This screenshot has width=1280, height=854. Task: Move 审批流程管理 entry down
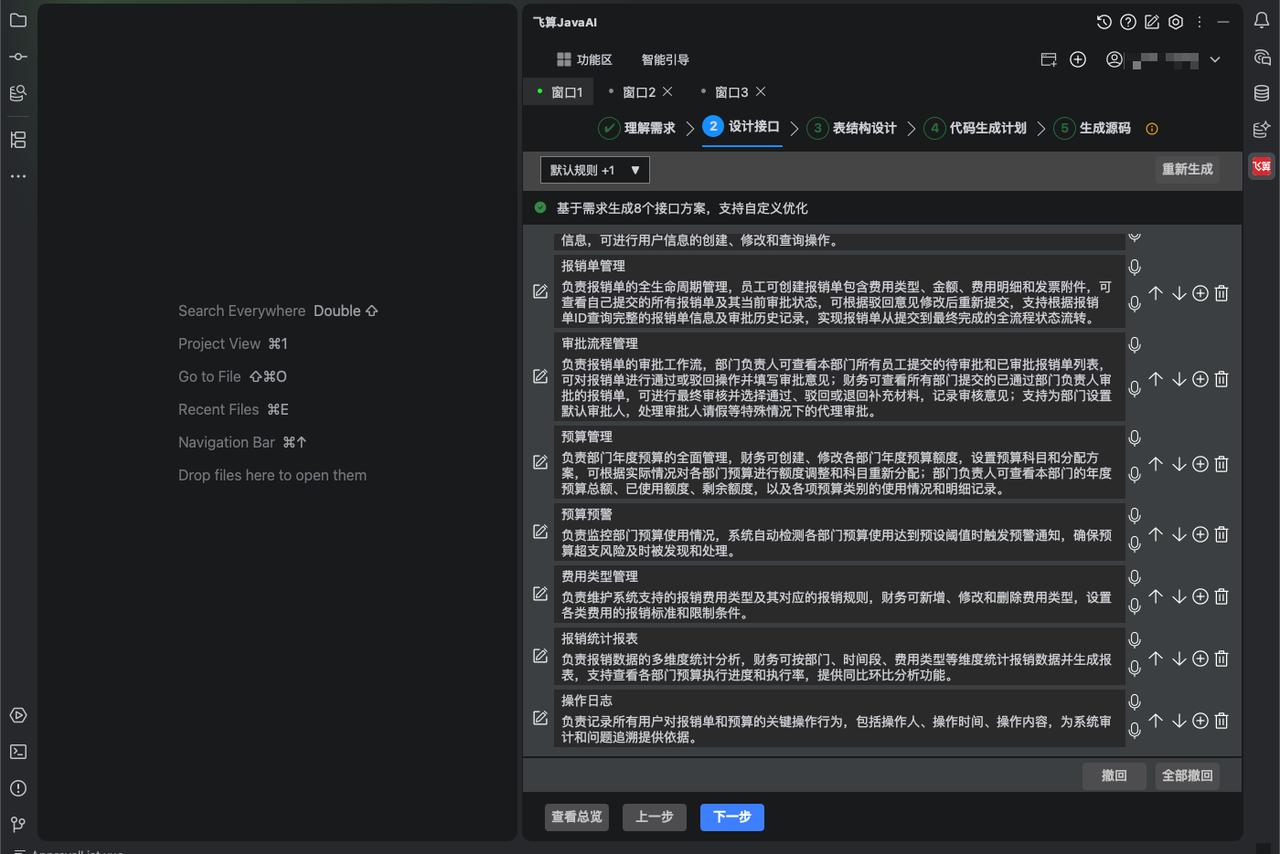1179,379
